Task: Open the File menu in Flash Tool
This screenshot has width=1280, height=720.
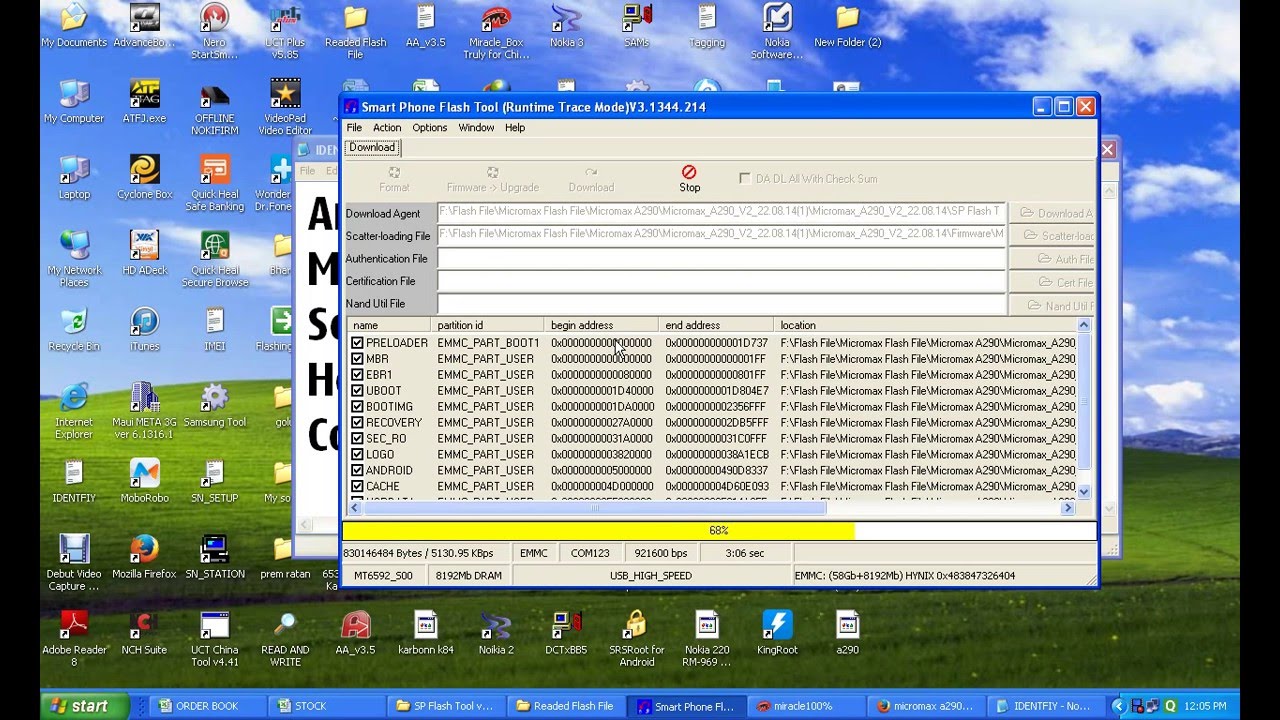Action: (x=354, y=128)
